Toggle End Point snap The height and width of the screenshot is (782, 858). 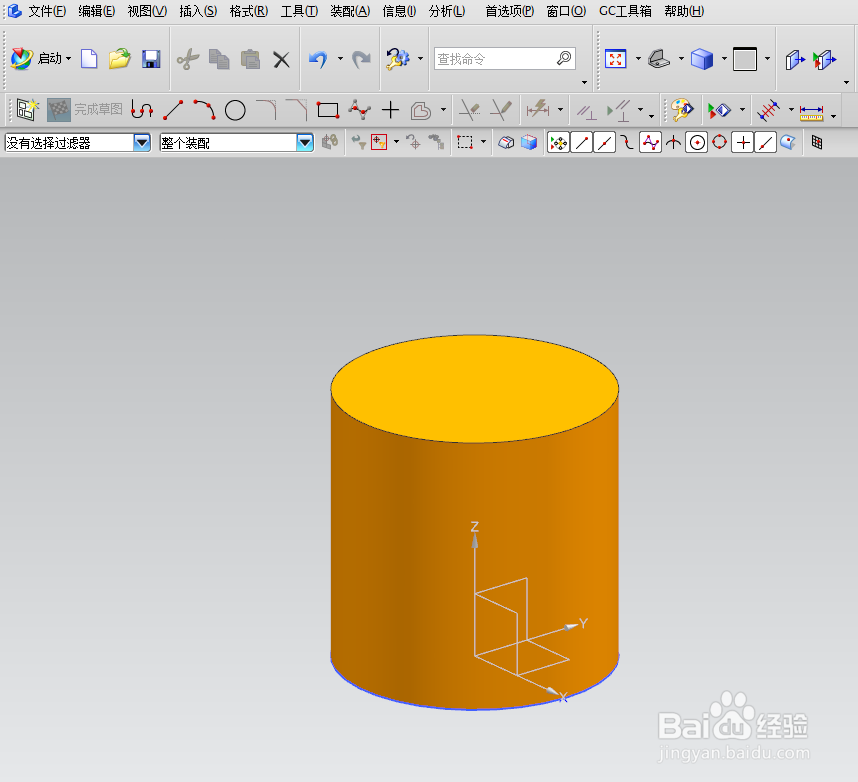click(x=581, y=143)
